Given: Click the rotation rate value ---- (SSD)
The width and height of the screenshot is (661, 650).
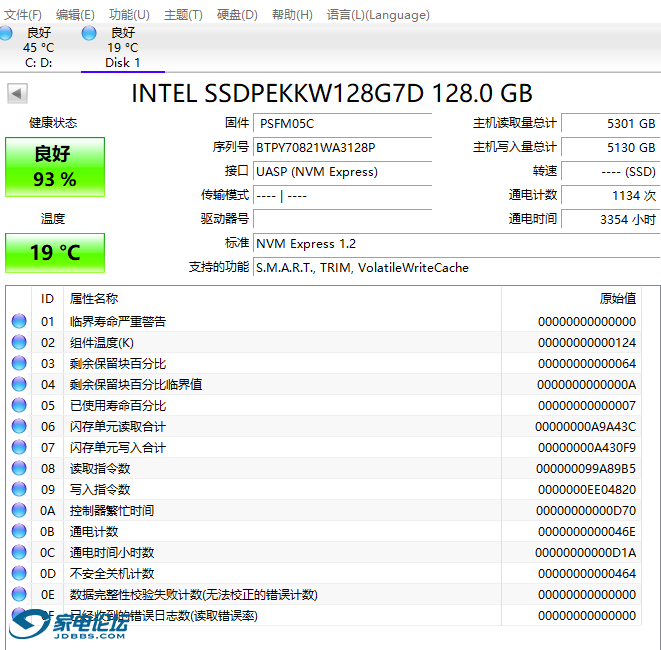Looking at the screenshot, I should [610, 172].
